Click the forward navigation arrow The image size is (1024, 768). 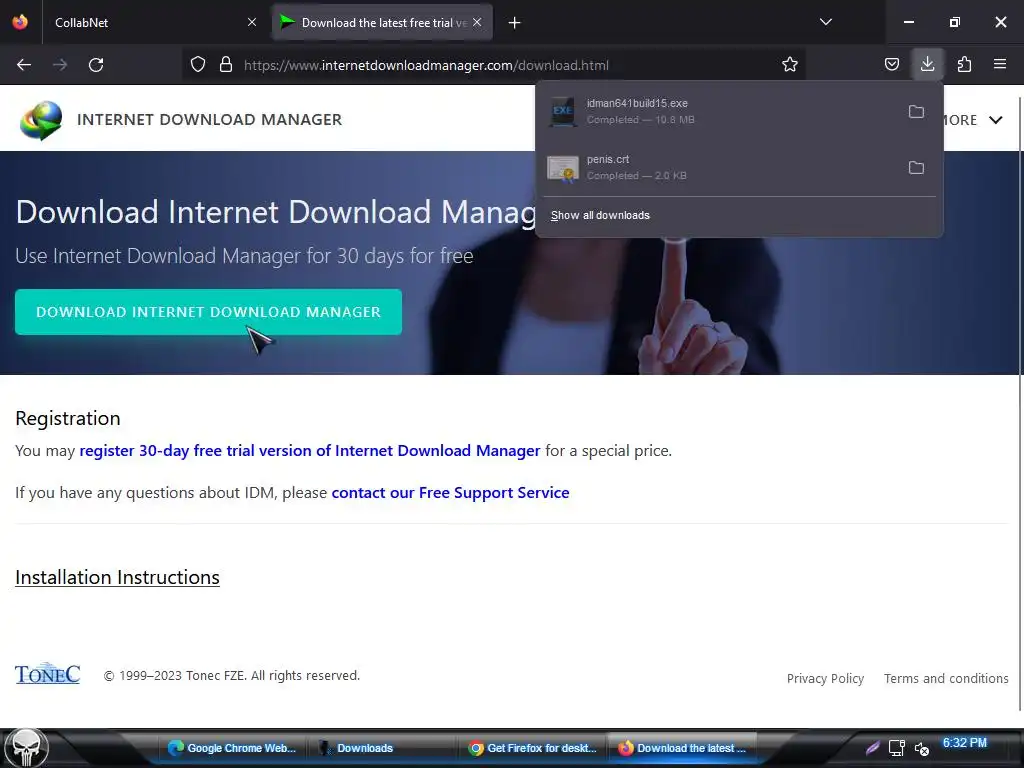60,65
